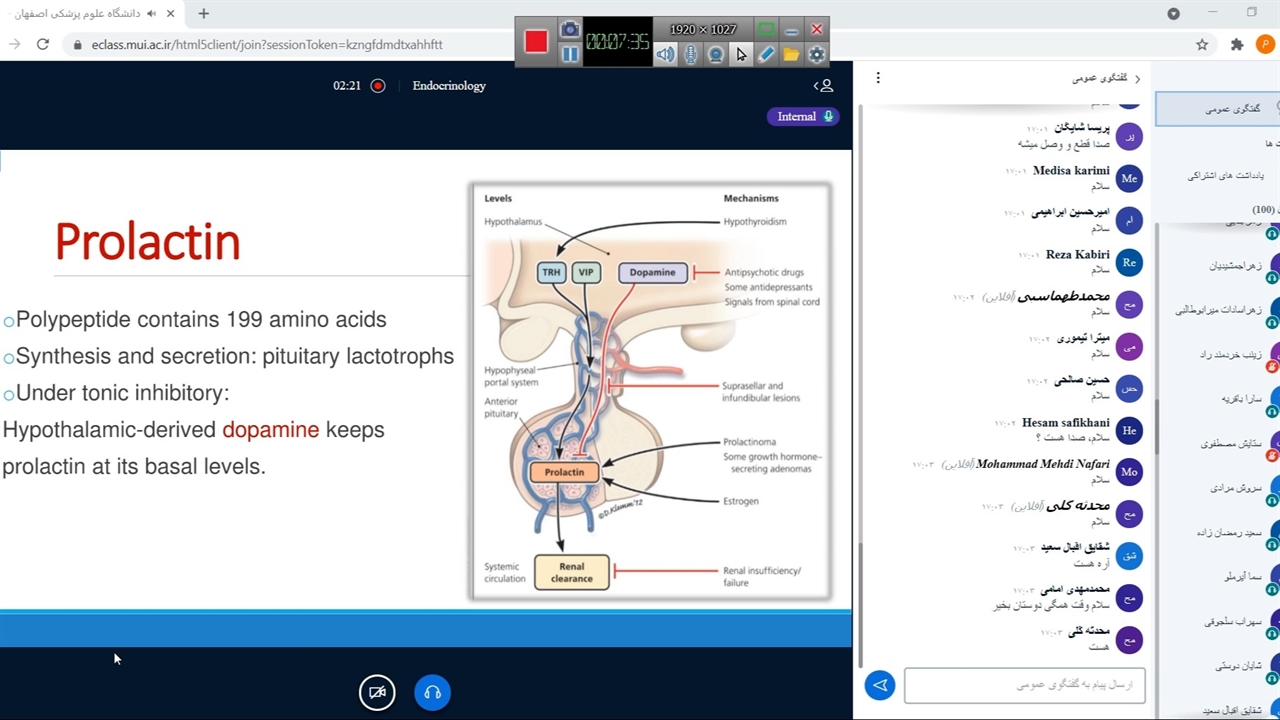Click the blue headphones audio button
Image resolution: width=1280 pixels, height=720 pixels.
click(432, 692)
